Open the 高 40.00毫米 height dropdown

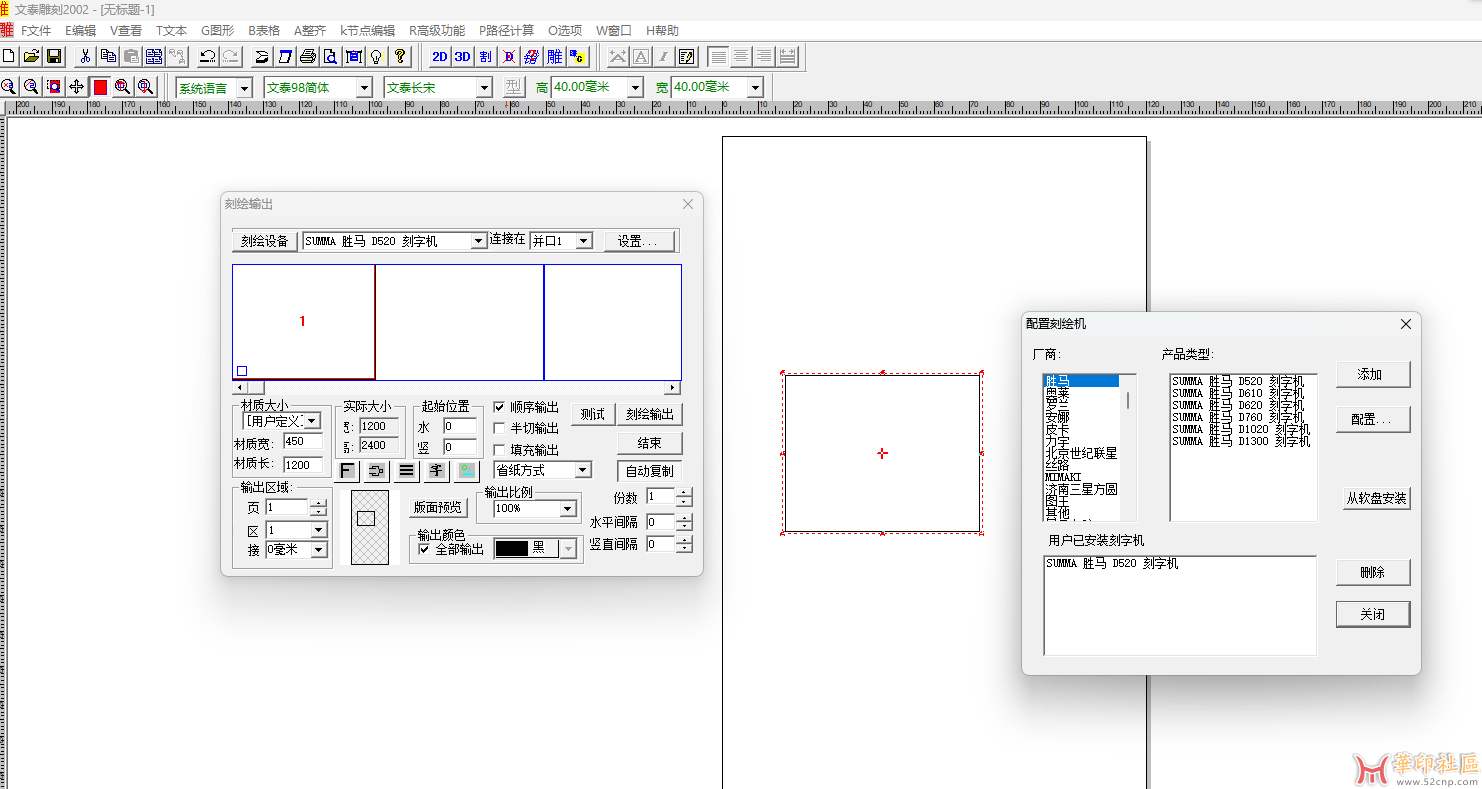[635, 88]
